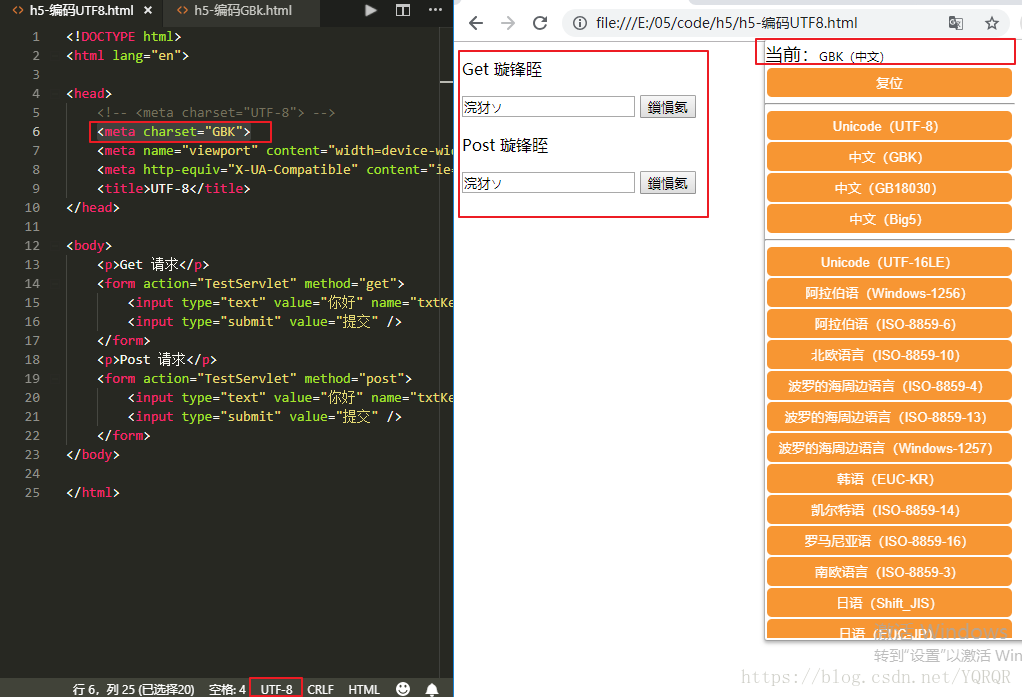The width and height of the screenshot is (1022, 697).
Task: Select the h5-编码UTF8.html editor tab
Action: tap(81, 10)
